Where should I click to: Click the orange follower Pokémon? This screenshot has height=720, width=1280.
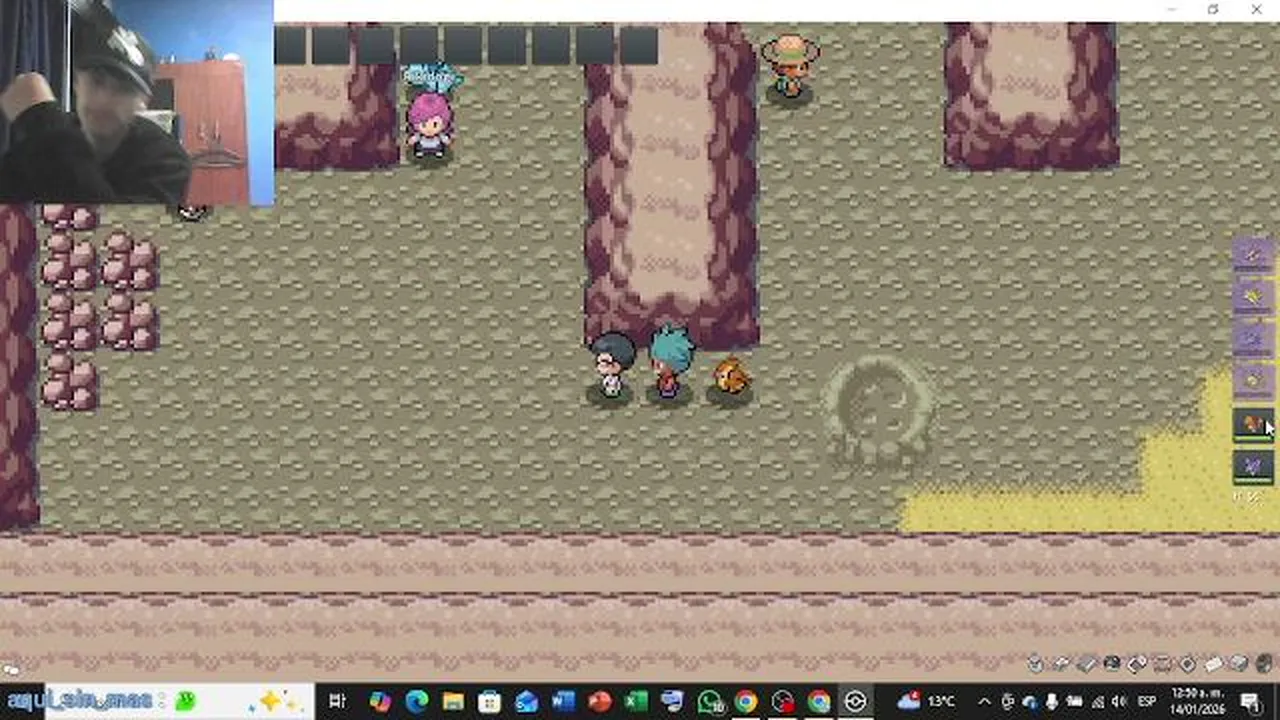tap(730, 378)
